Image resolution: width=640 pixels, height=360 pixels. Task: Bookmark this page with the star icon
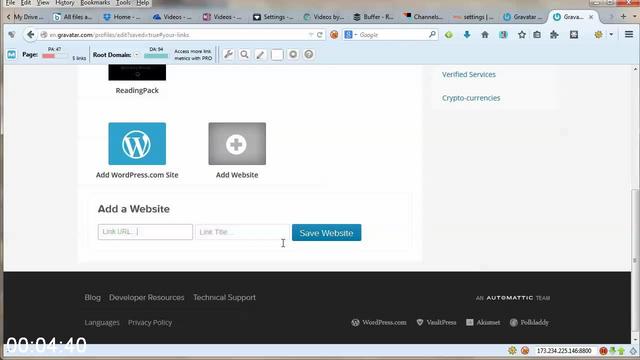(x=522, y=35)
